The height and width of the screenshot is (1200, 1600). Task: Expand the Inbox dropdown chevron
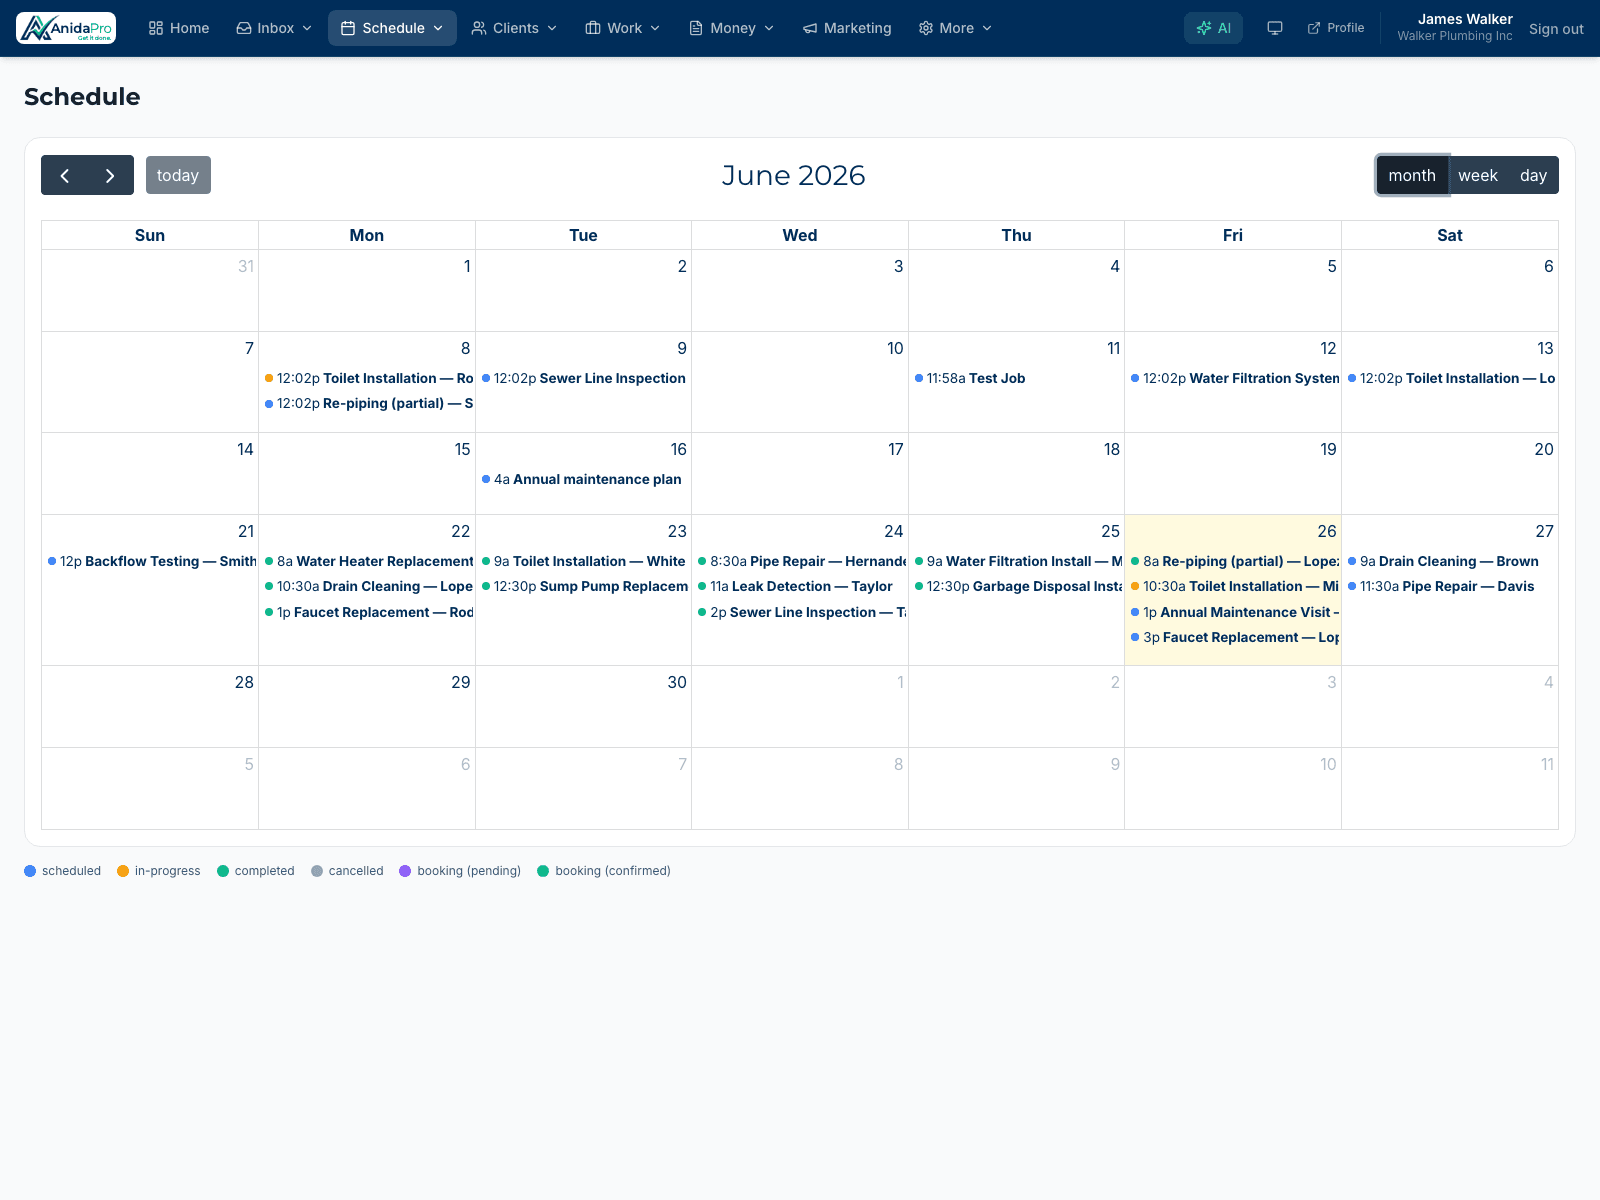307,28
